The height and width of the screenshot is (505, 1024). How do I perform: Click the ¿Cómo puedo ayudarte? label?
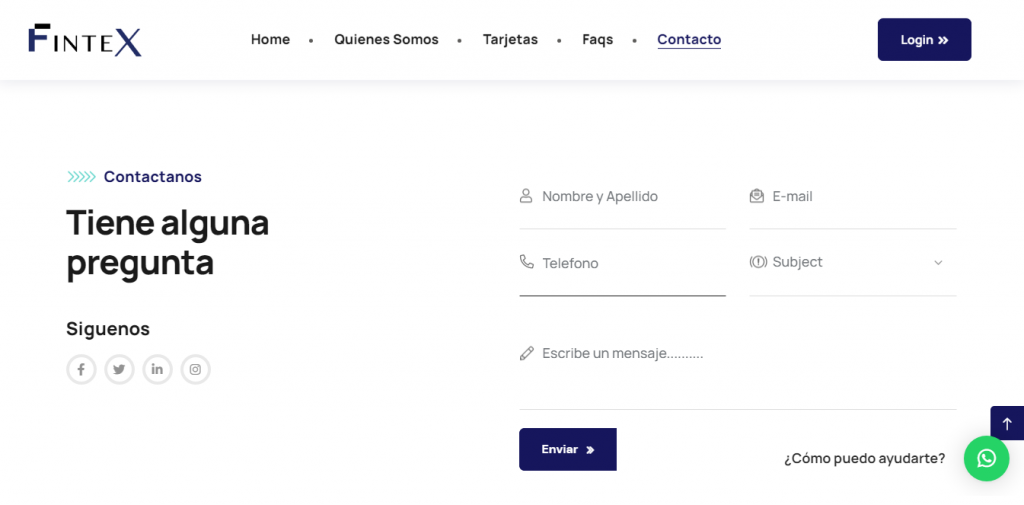[x=864, y=458]
